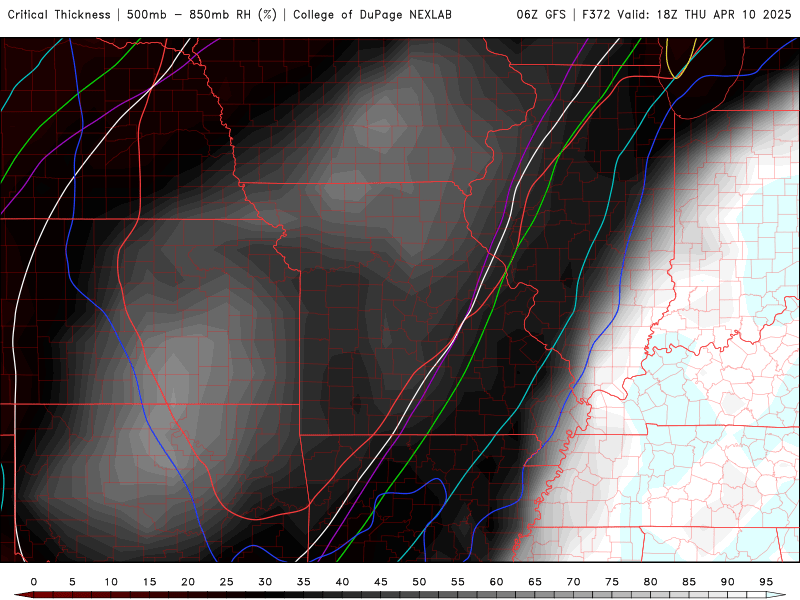
Task: Click the "06Z GFS" model run label
Action: point(541,15)
